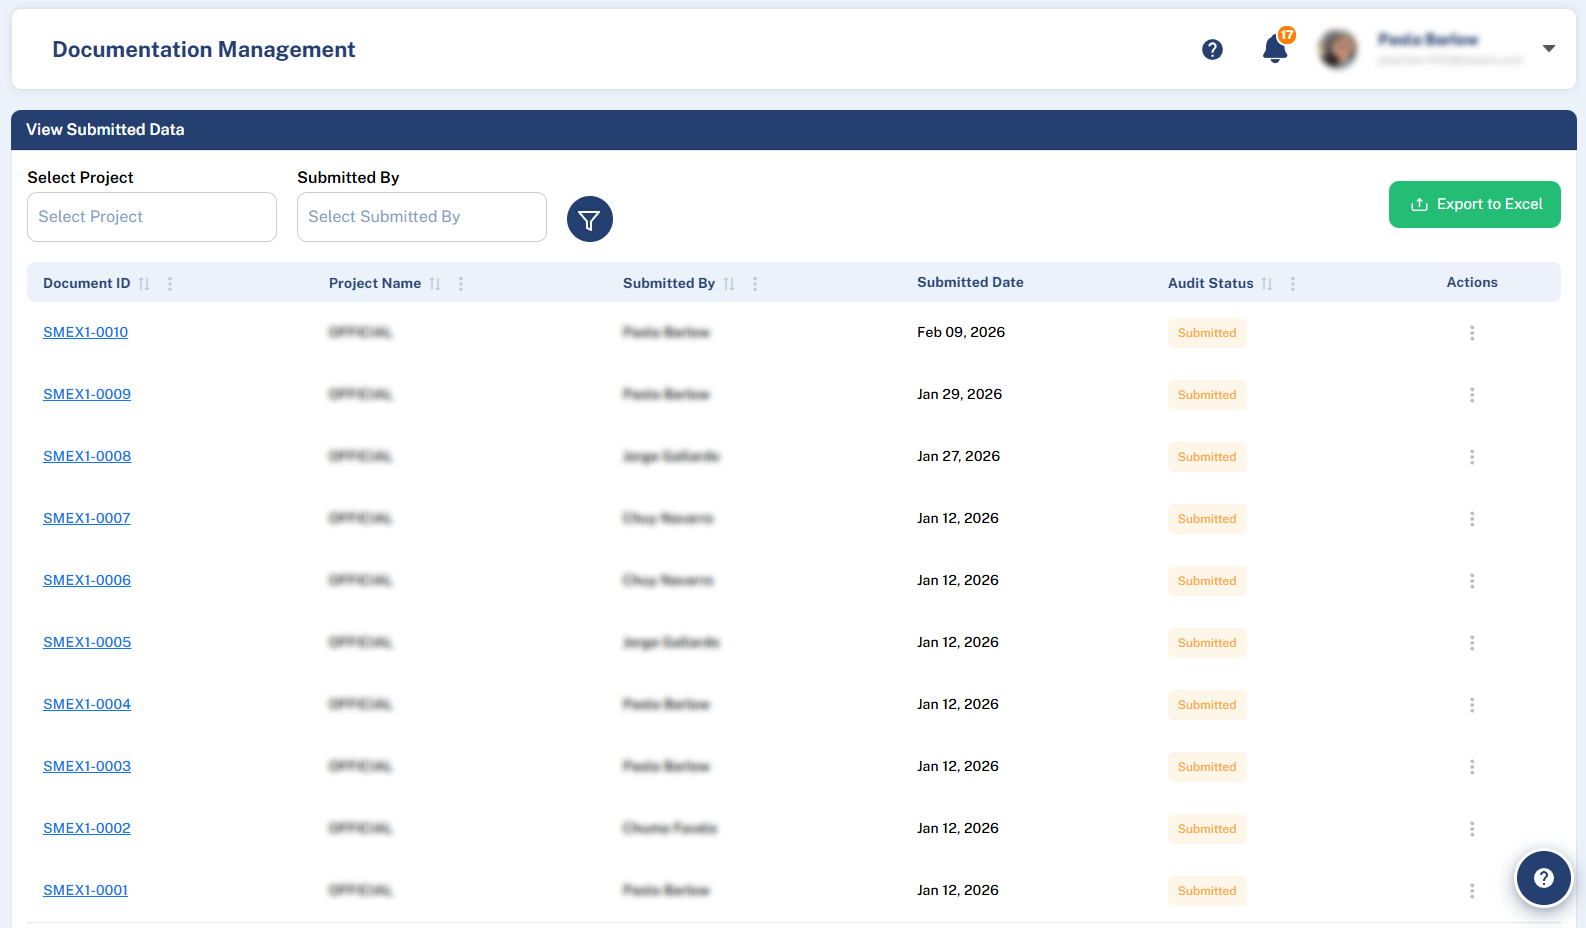Click the user profile avatar picture

tap(1337, 49)
